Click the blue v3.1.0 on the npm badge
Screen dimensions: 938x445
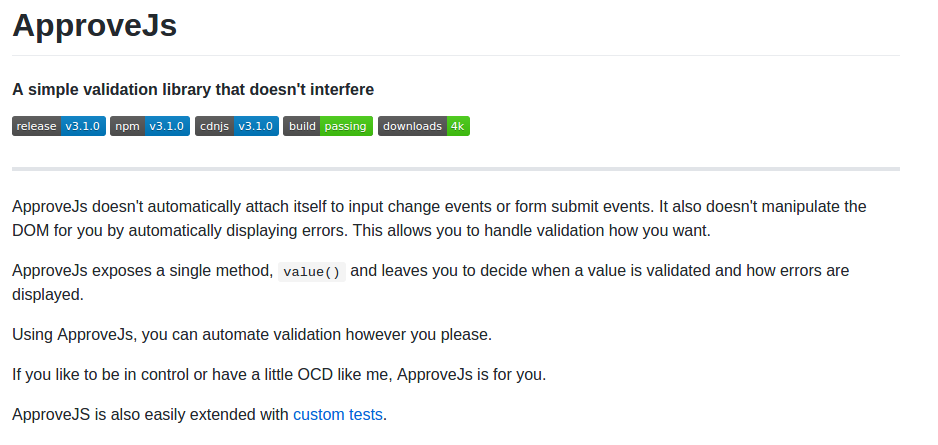click(x=167, y=126)
